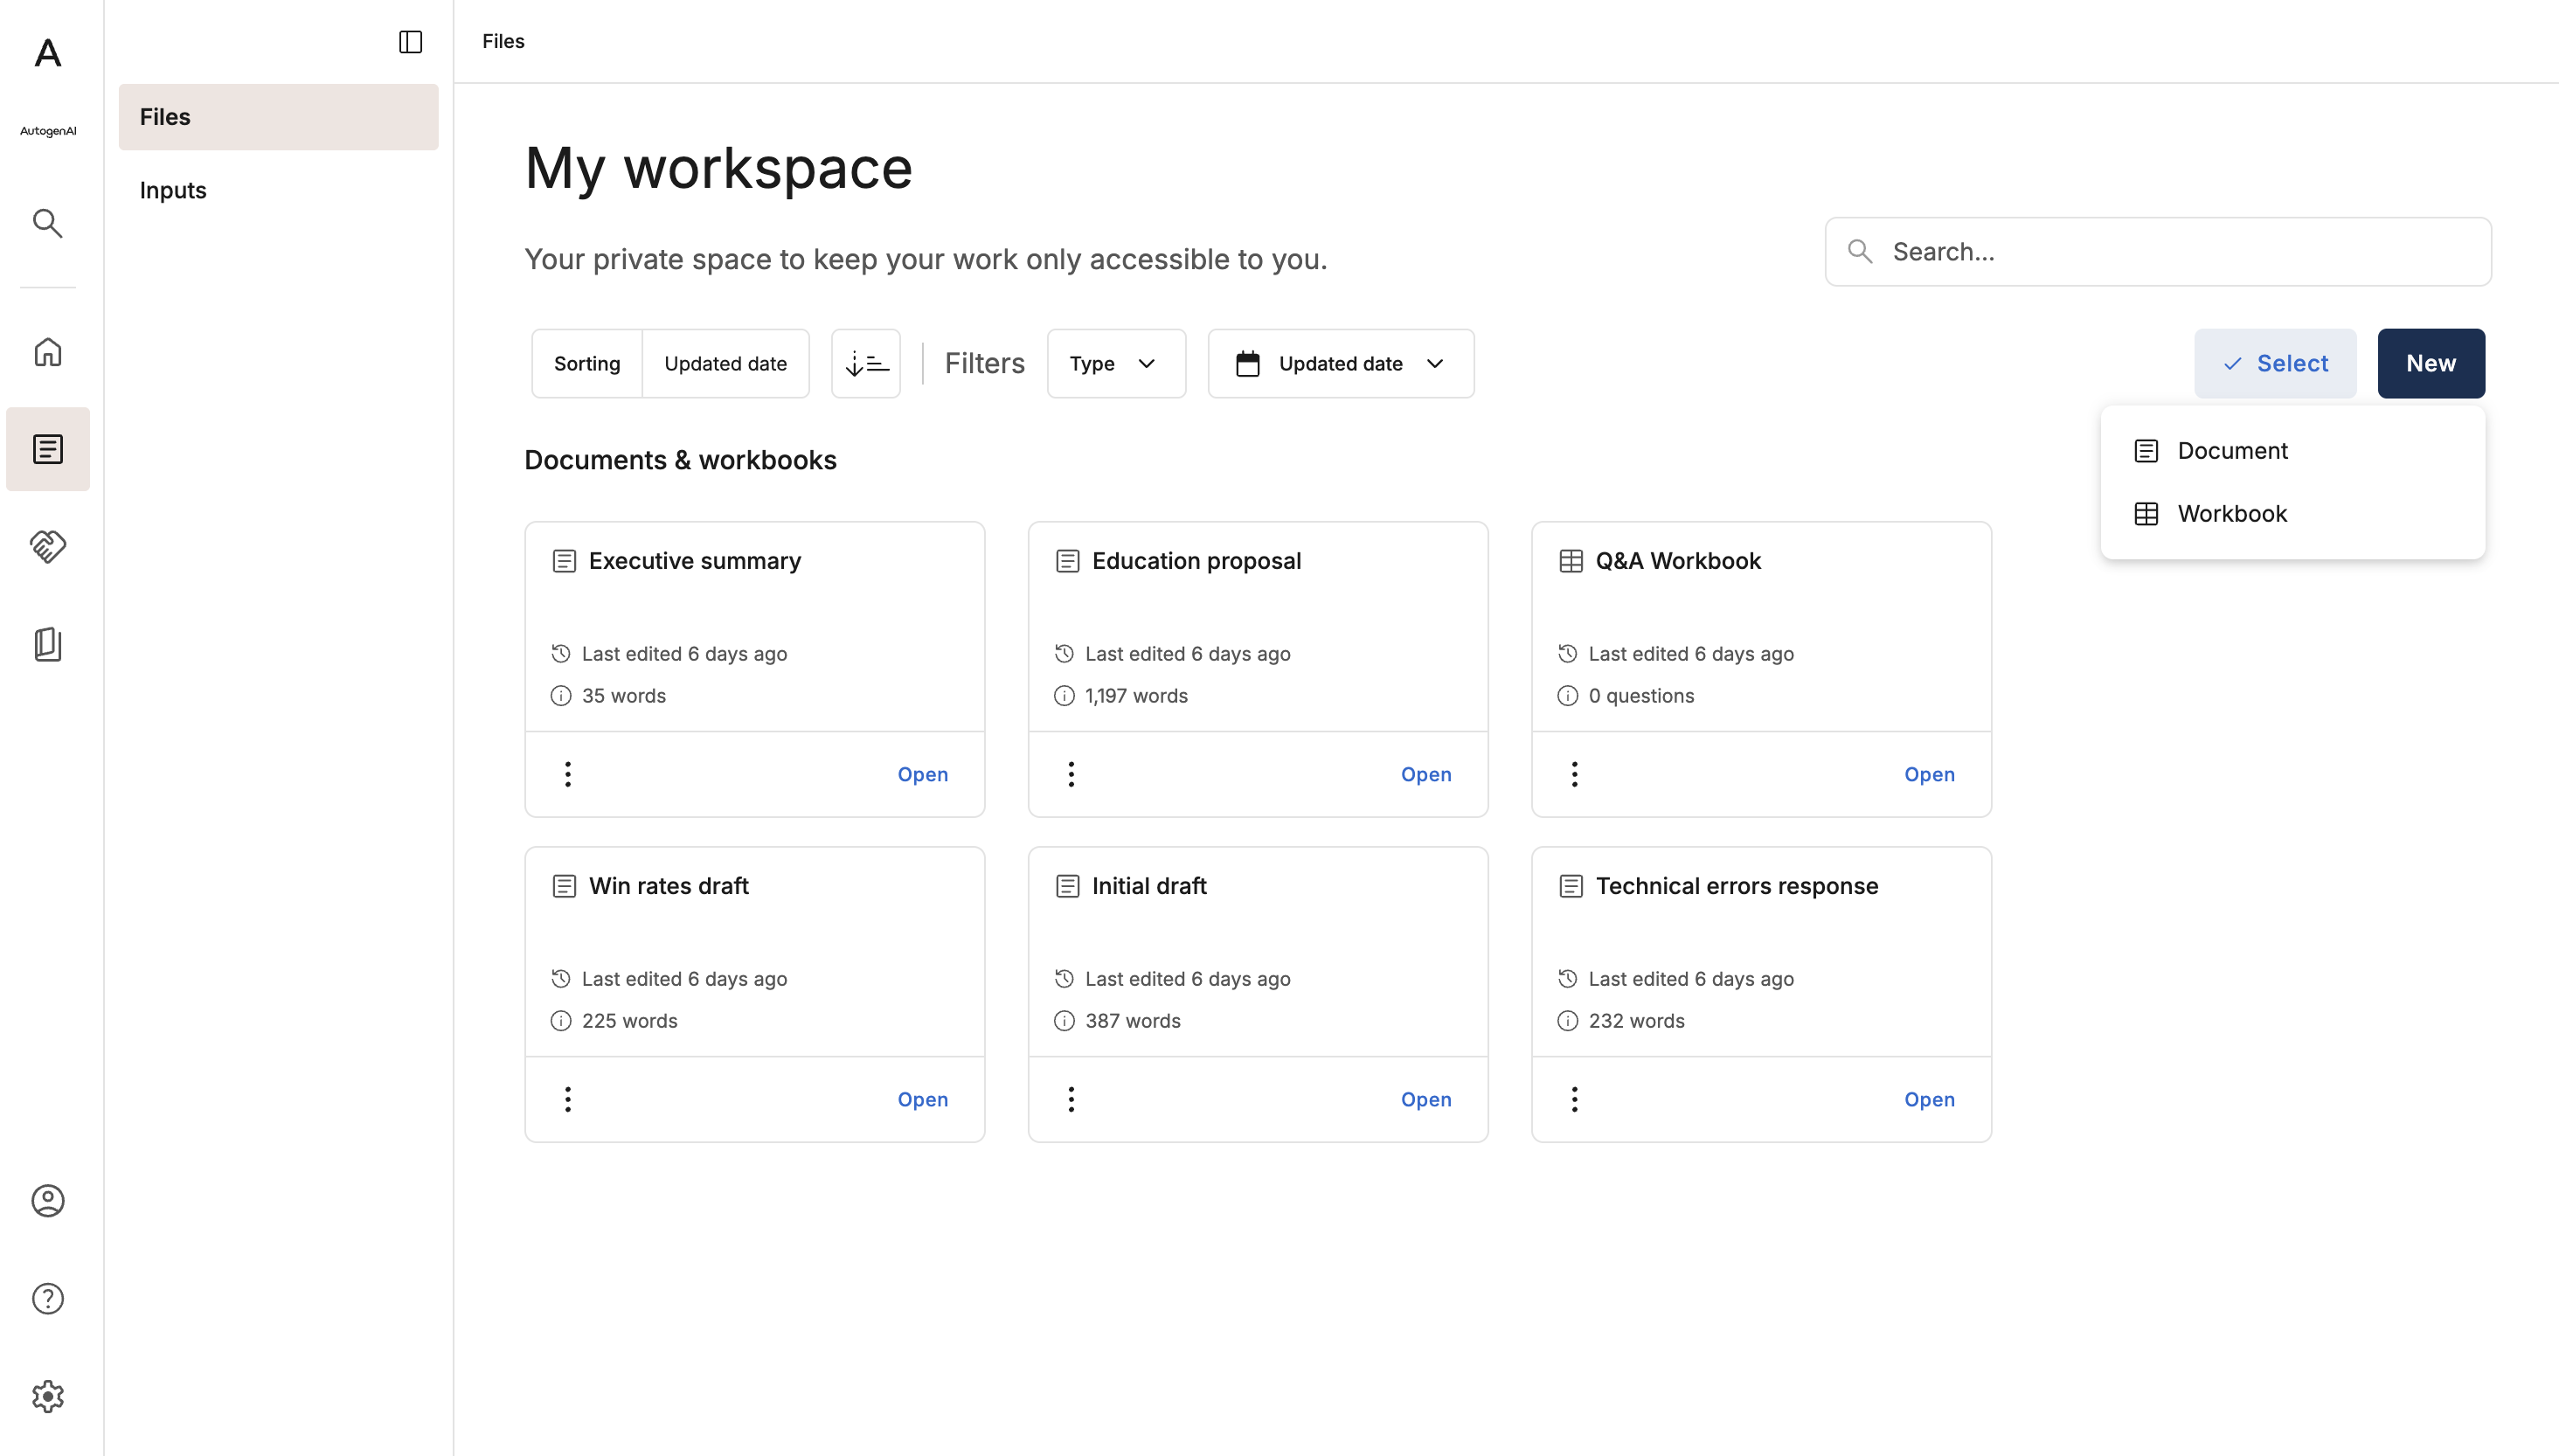Open the Technical errors response document
Viewport: 2559px width, 1456px height.
(x=1928, y=1099)
